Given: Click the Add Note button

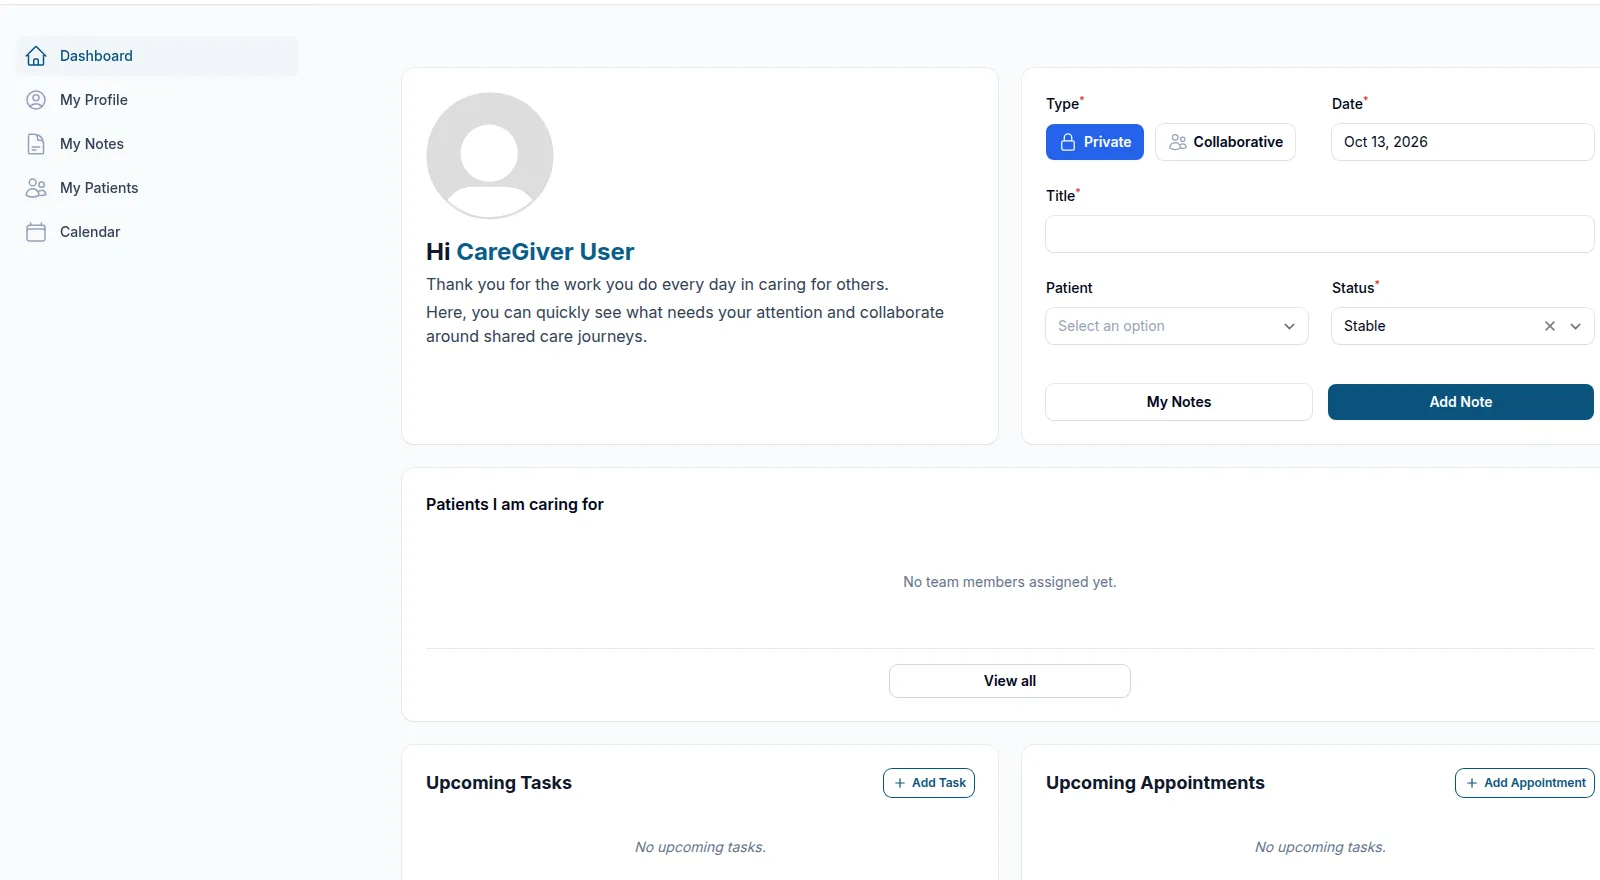Looking at the screenshot, I should 1461,402.
